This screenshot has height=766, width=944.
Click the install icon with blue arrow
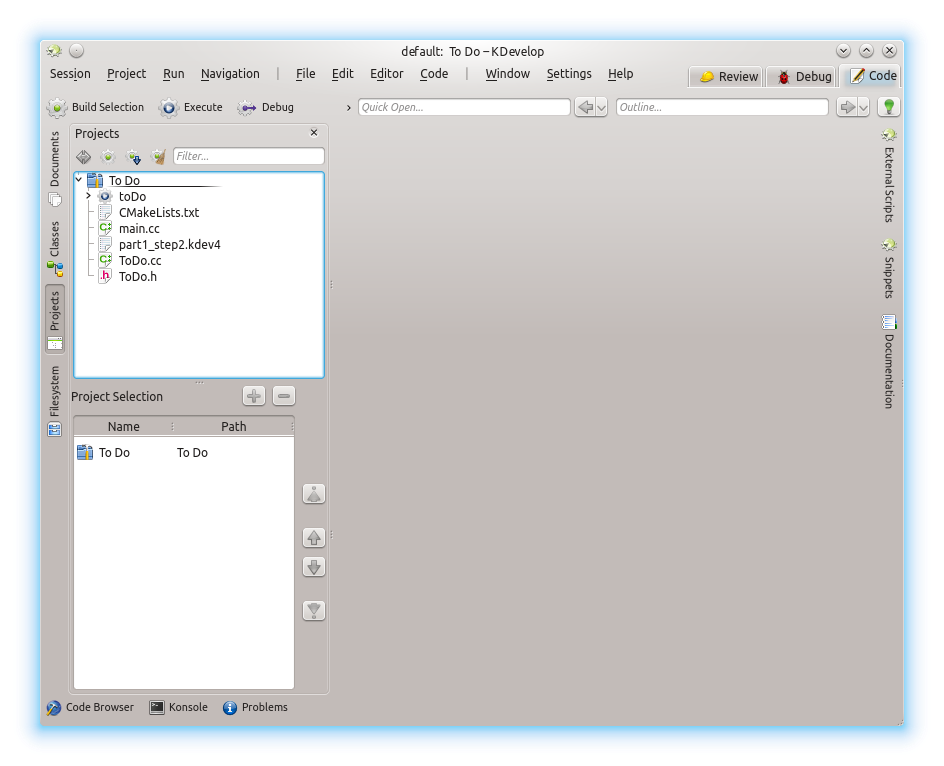coord(133,157)
